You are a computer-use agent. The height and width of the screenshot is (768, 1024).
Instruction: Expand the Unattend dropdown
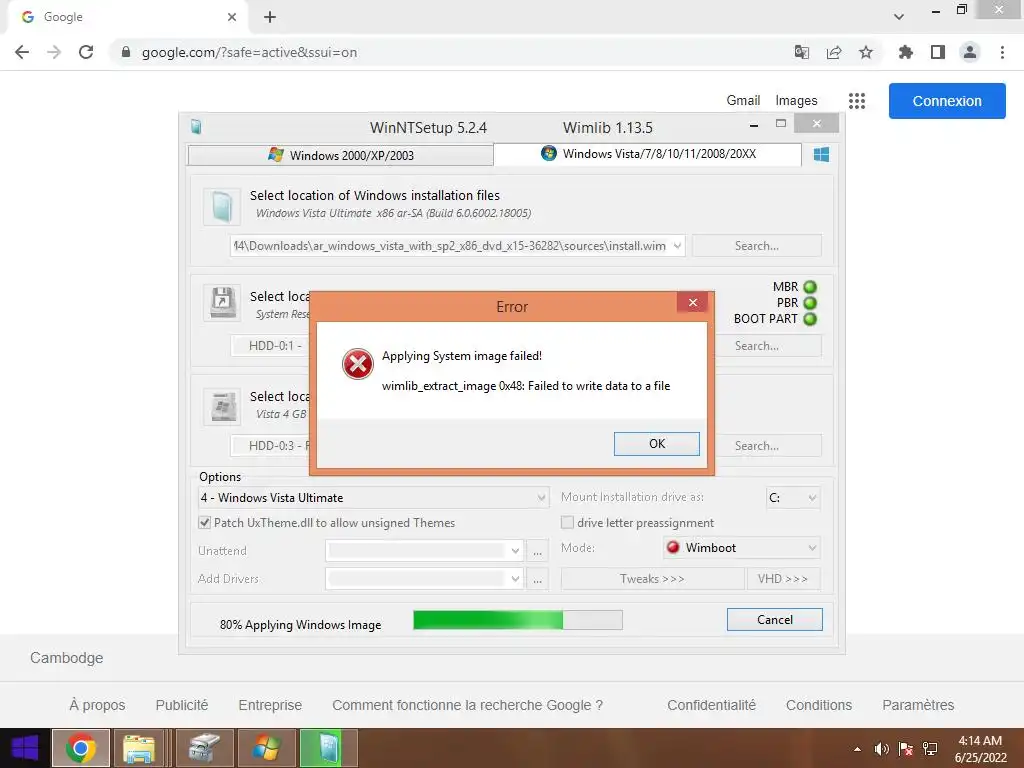click(515, 551)
